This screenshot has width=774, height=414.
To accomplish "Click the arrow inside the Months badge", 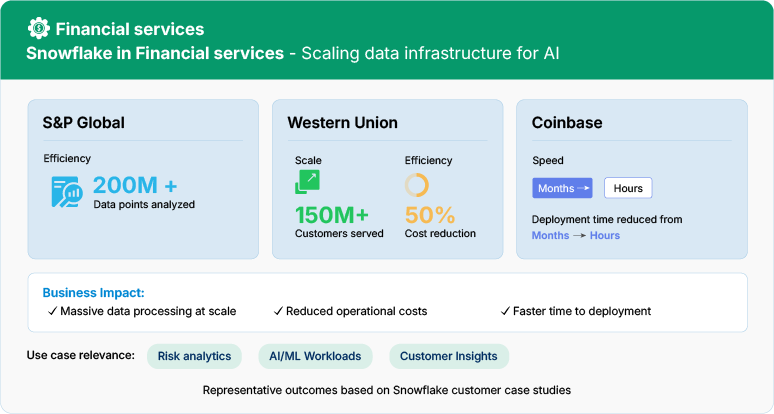I will click(583, 188).
